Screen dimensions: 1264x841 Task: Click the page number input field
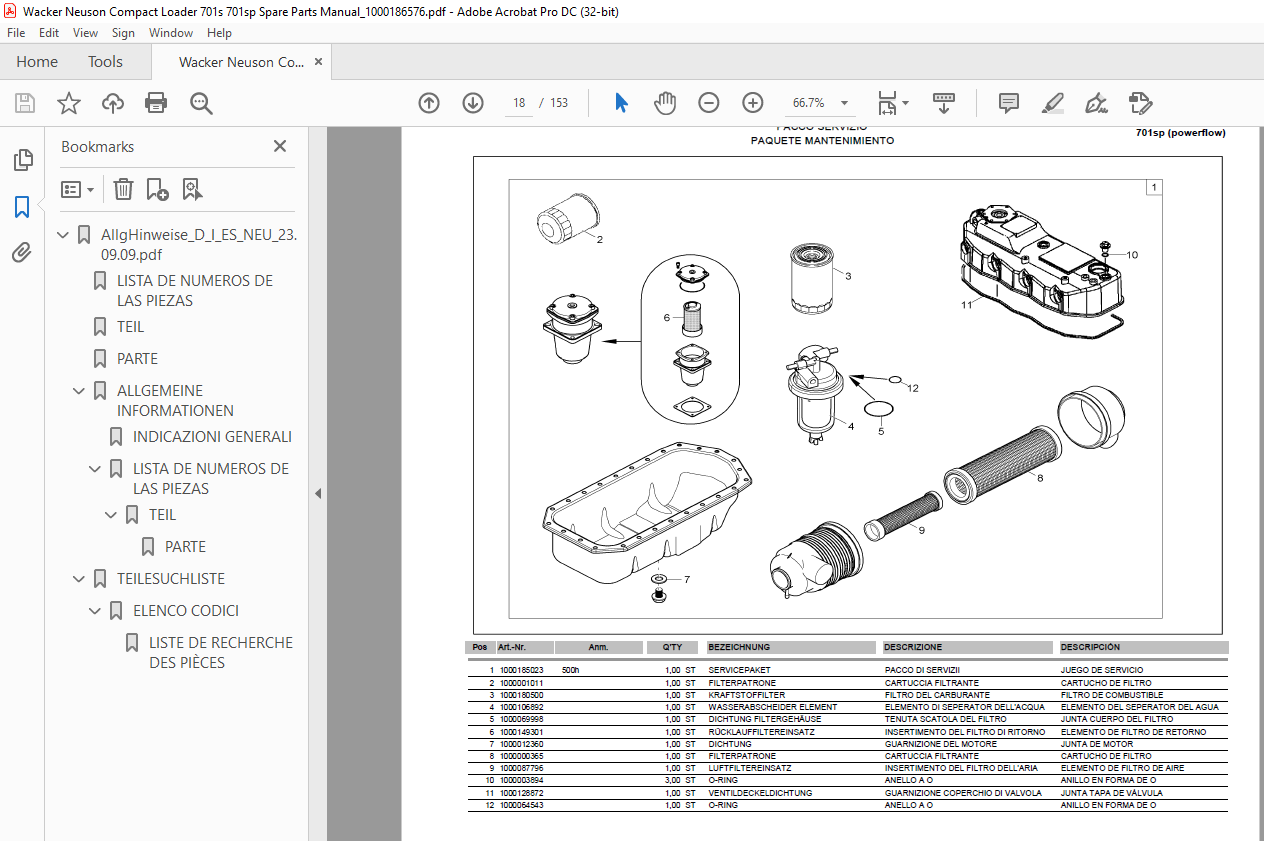click(x=519, y=103)
